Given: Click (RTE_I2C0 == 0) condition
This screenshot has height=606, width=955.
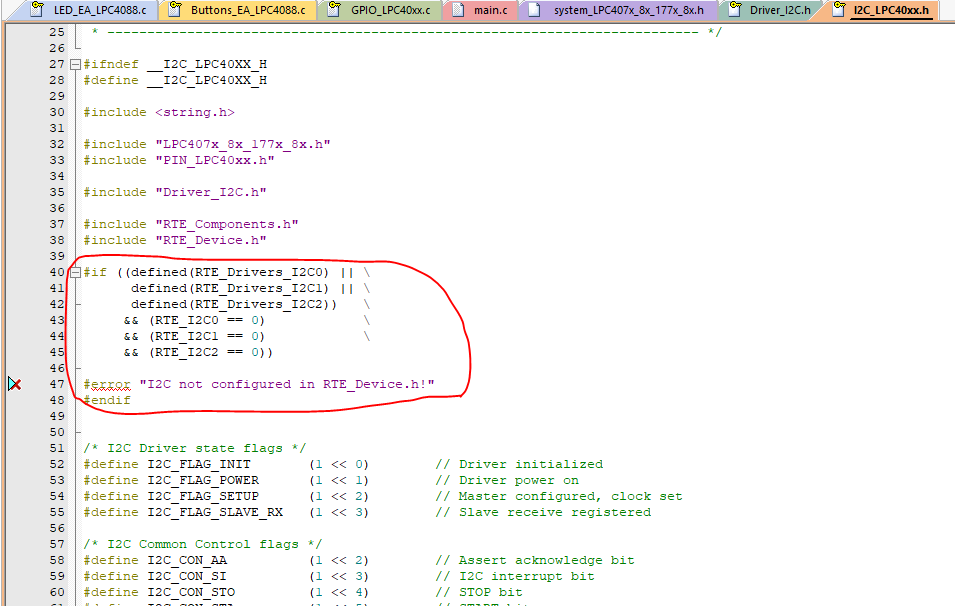Looking at the screenshot, I should pyautogui.click(x=207, y=320).
